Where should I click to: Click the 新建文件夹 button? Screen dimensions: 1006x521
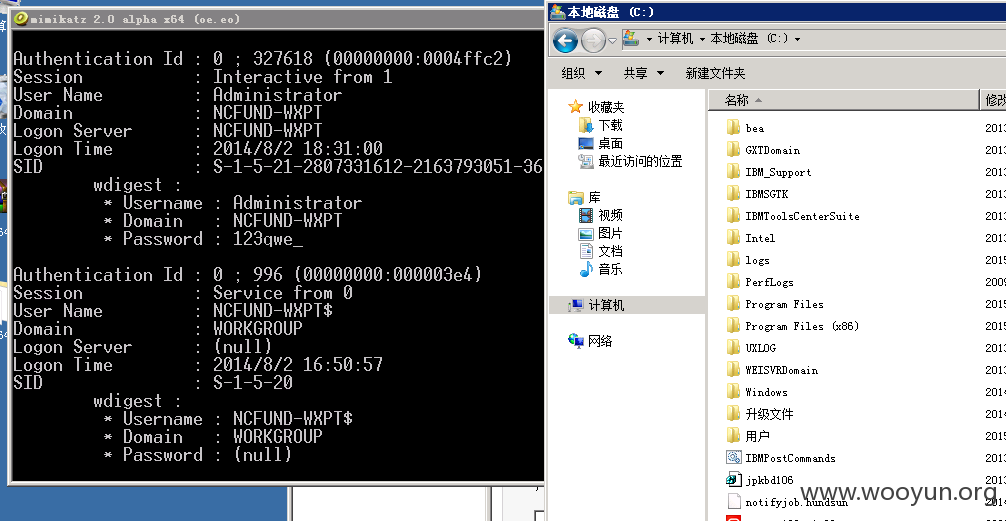(x=715, y=73)
